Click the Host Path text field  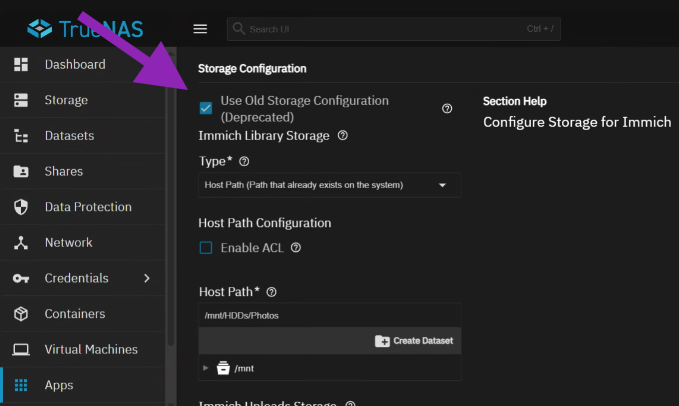tap(328, 315)
